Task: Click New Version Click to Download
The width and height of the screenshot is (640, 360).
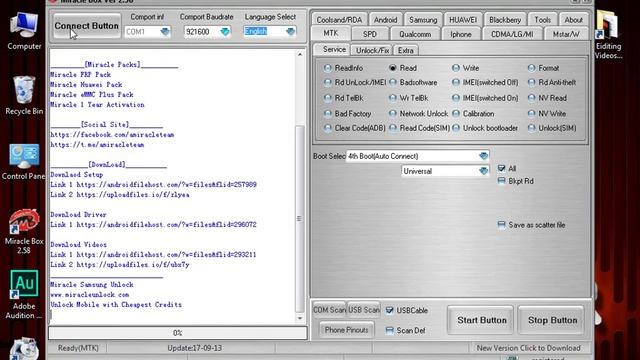Action: click(x=528, y=348)
